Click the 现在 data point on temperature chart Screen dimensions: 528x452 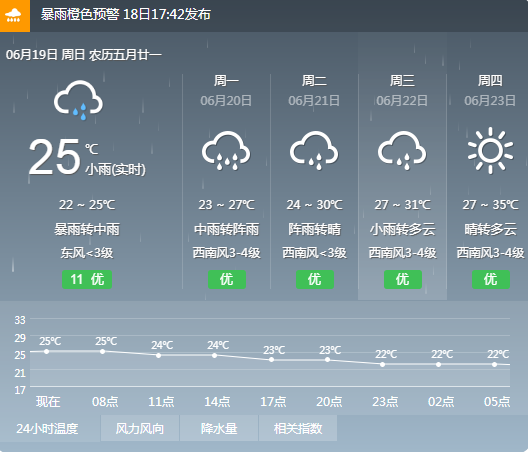46,351
